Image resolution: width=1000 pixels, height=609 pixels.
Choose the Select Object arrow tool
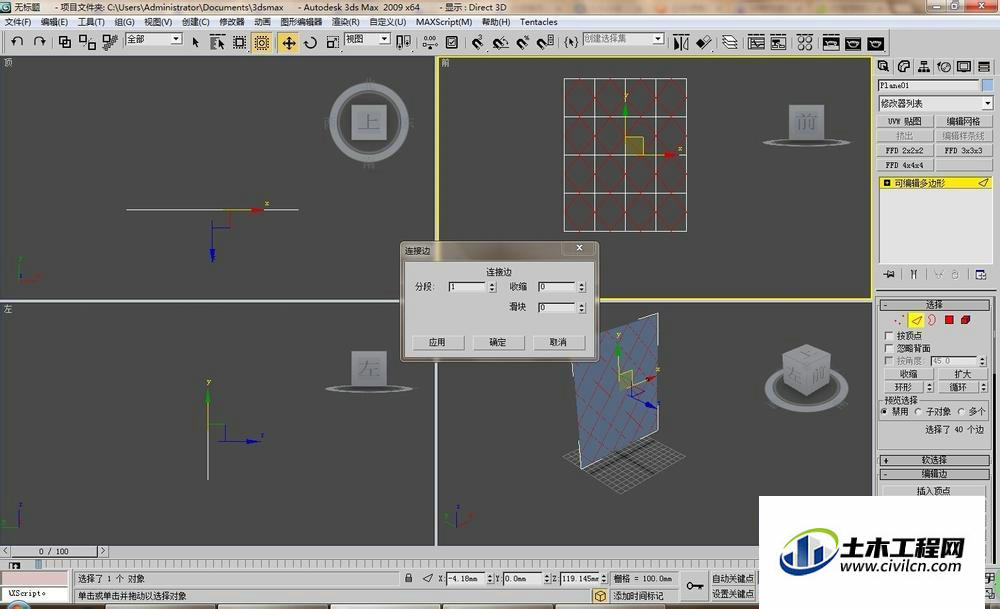tap(195, 43)
